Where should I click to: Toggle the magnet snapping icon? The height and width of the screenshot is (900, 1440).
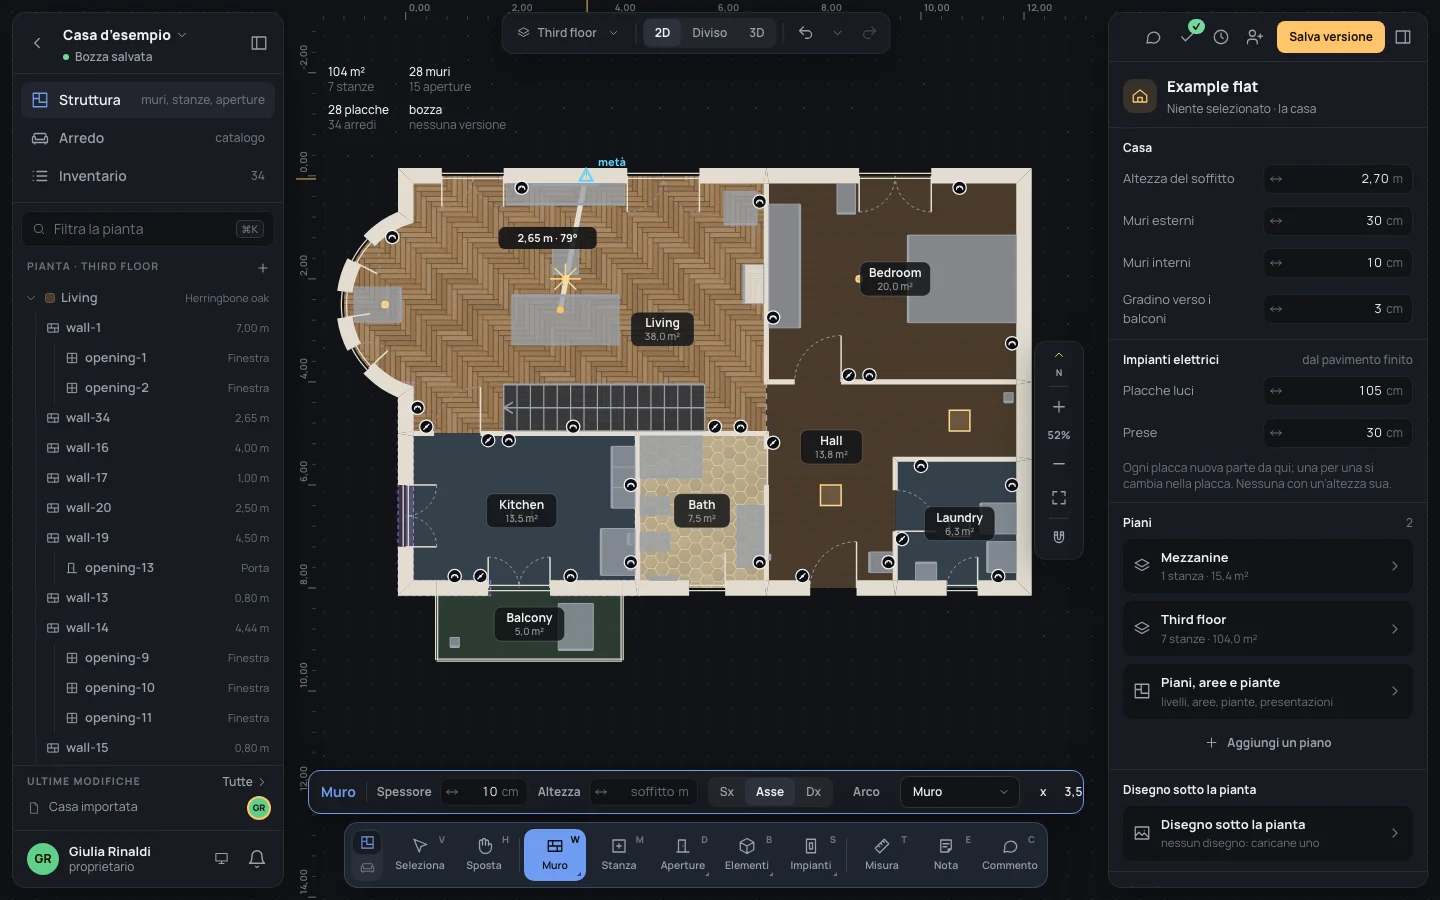(x=1059, y=537)
